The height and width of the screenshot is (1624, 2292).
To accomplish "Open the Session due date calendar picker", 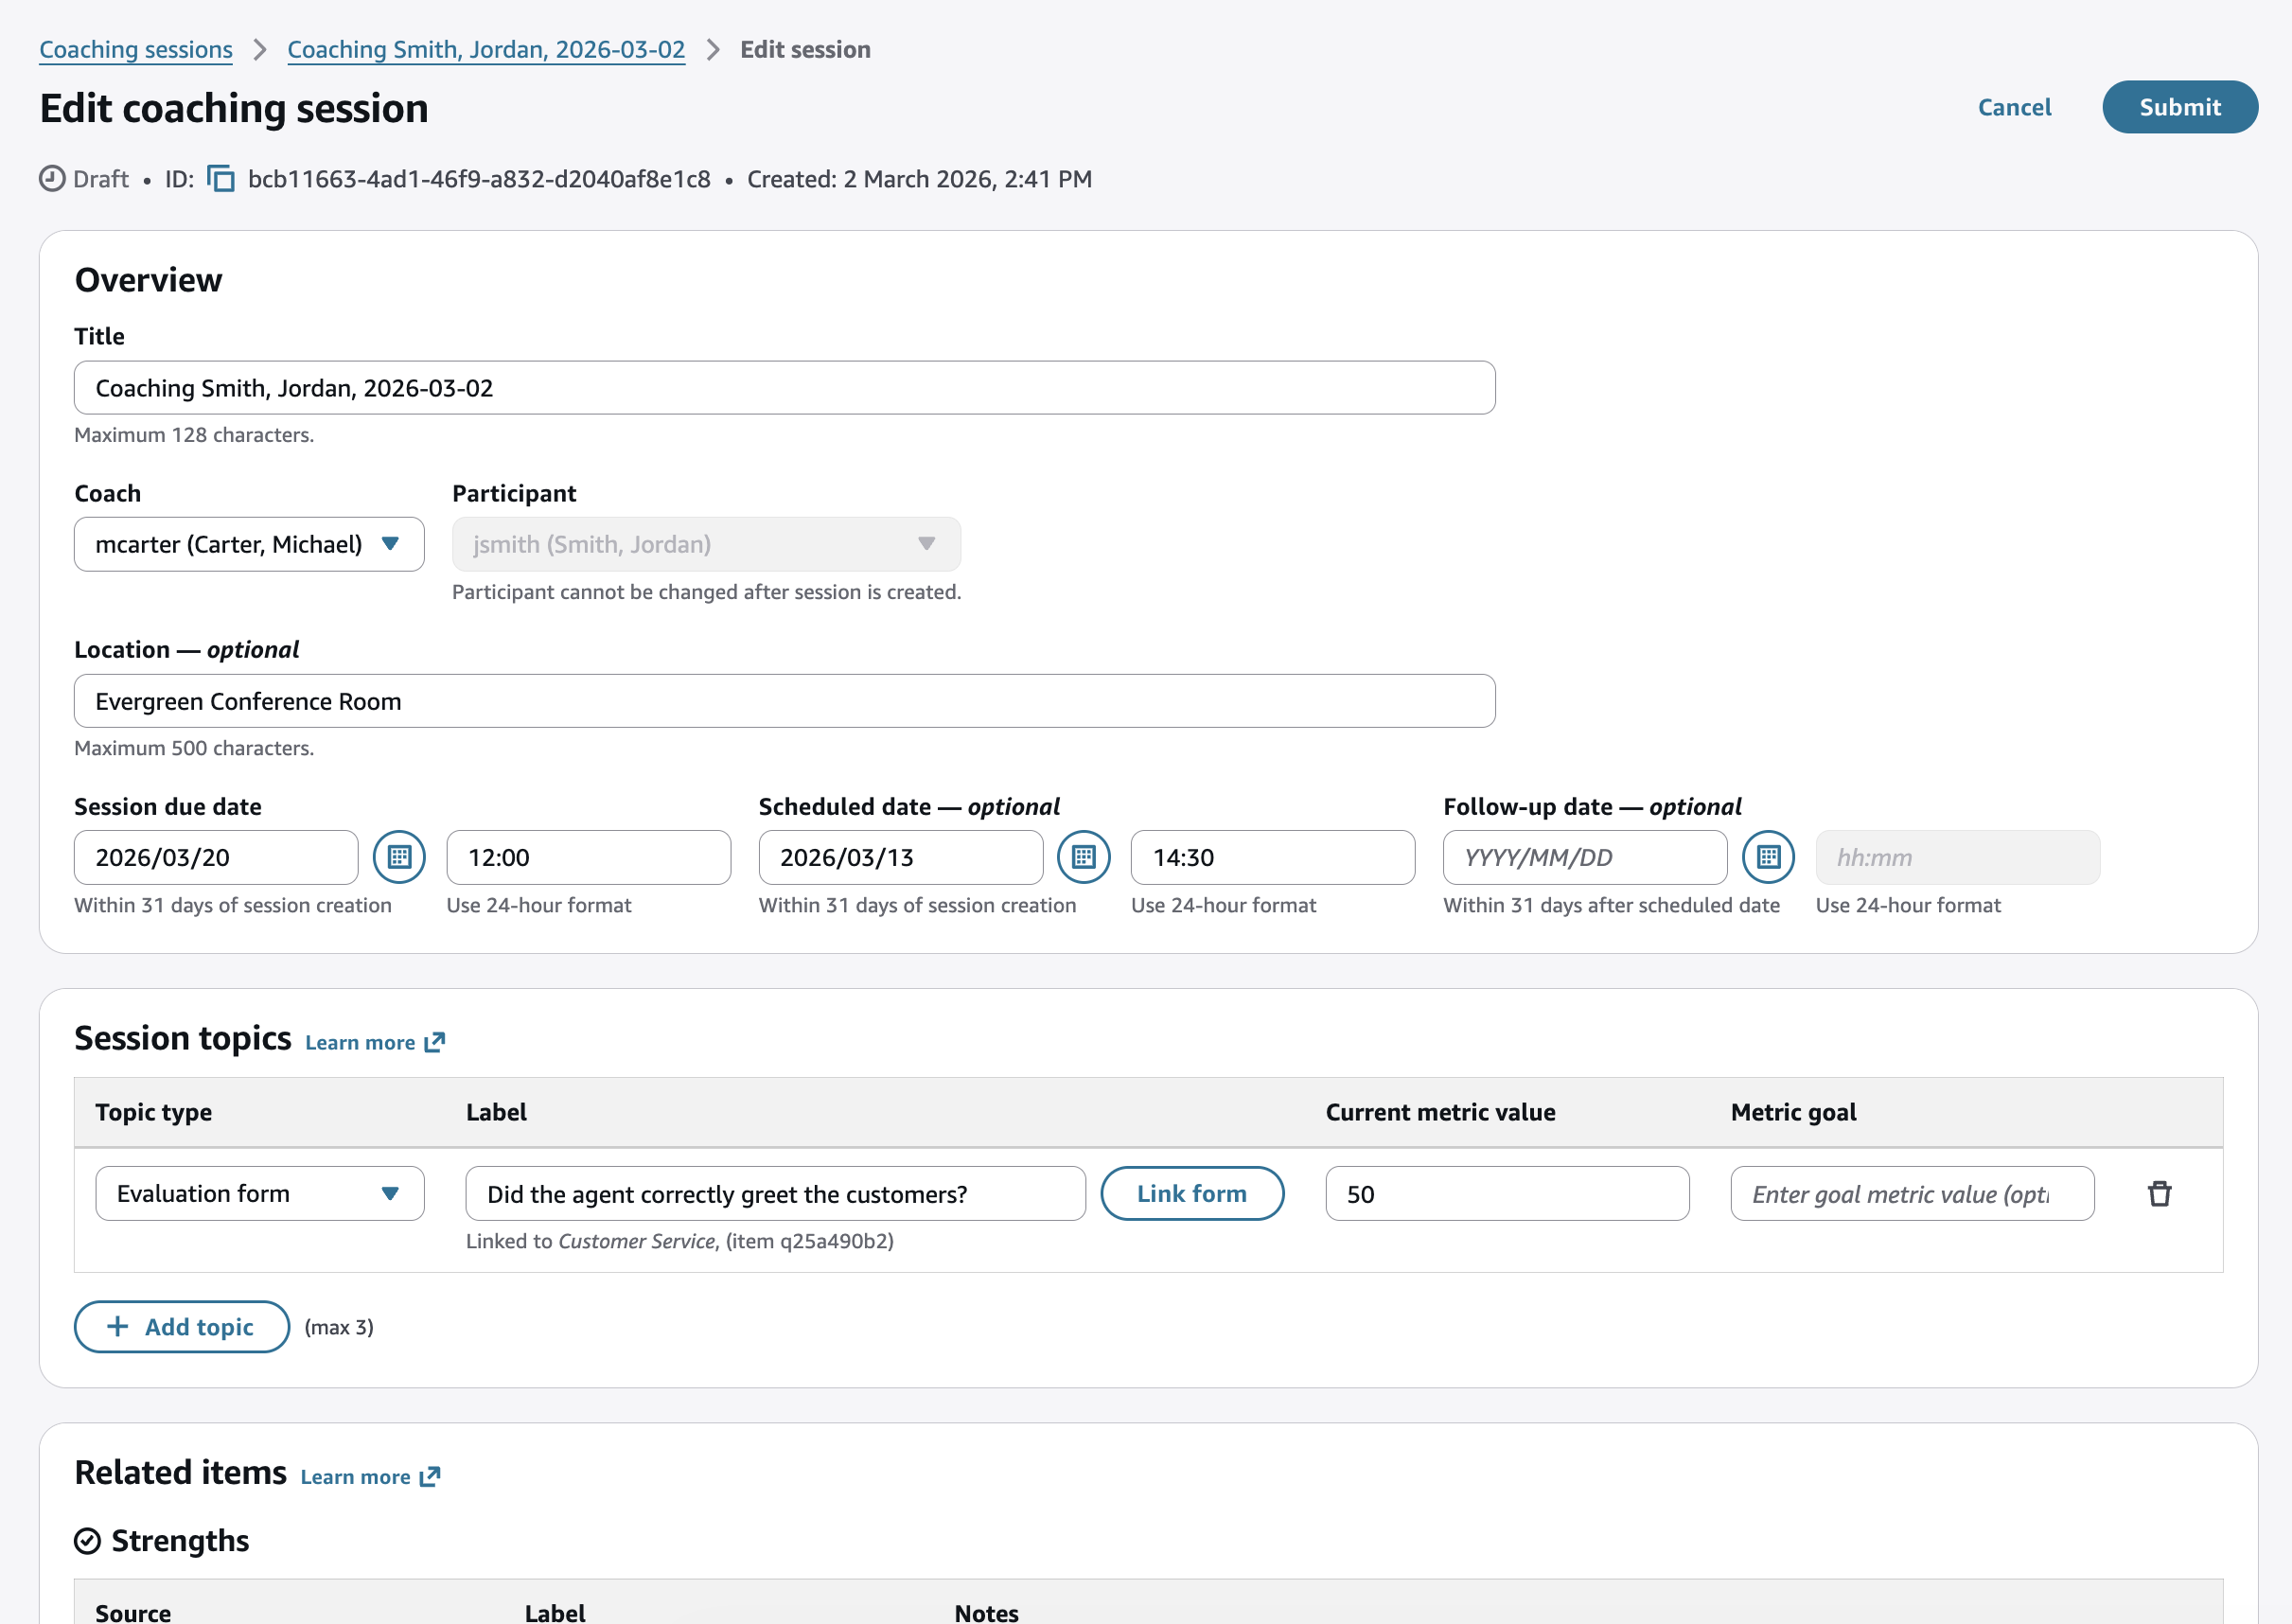I will (399, 857).
